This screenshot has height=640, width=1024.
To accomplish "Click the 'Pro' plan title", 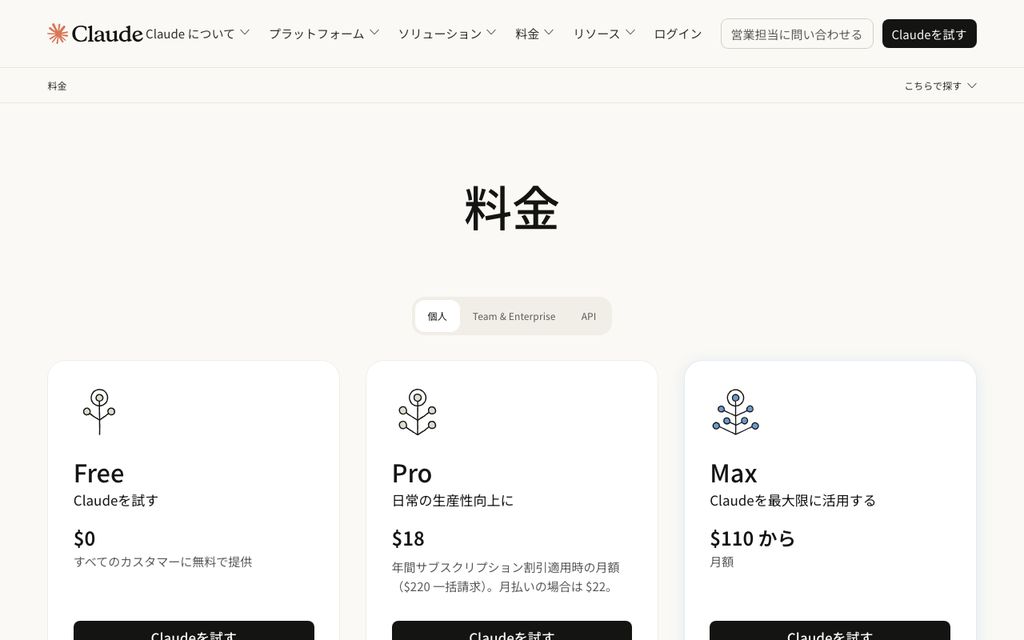I will [411, 473].
